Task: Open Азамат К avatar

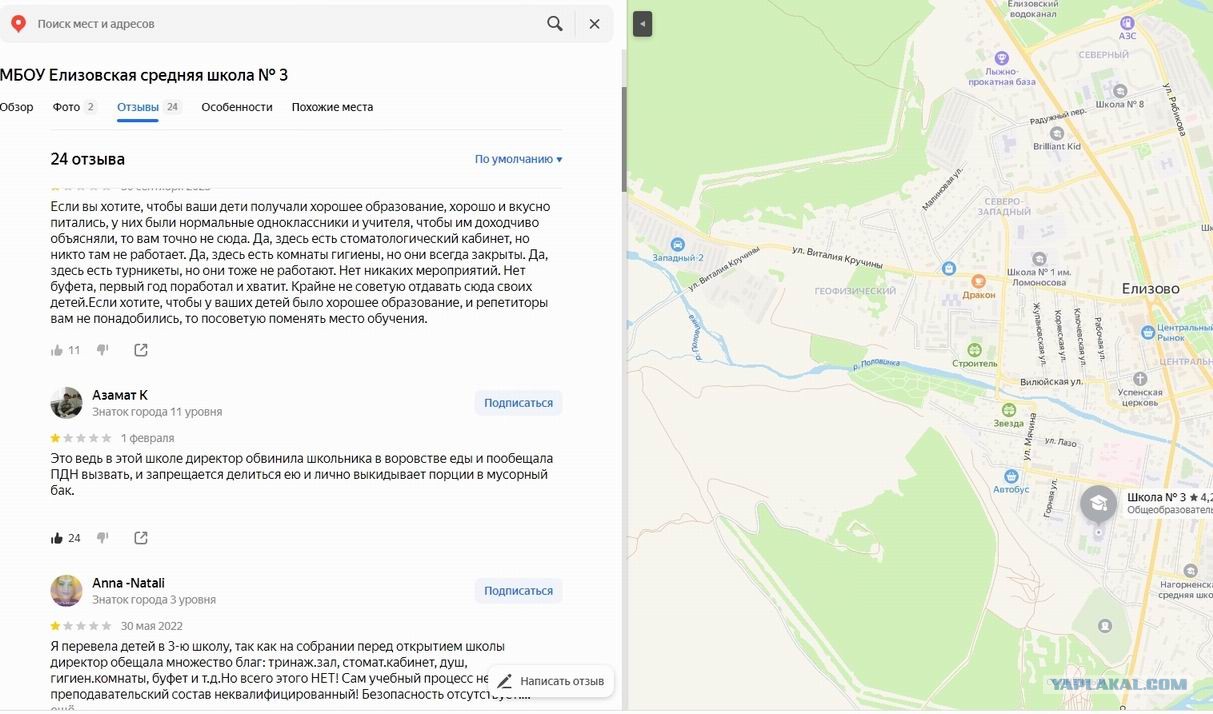Action: (66, 402)
